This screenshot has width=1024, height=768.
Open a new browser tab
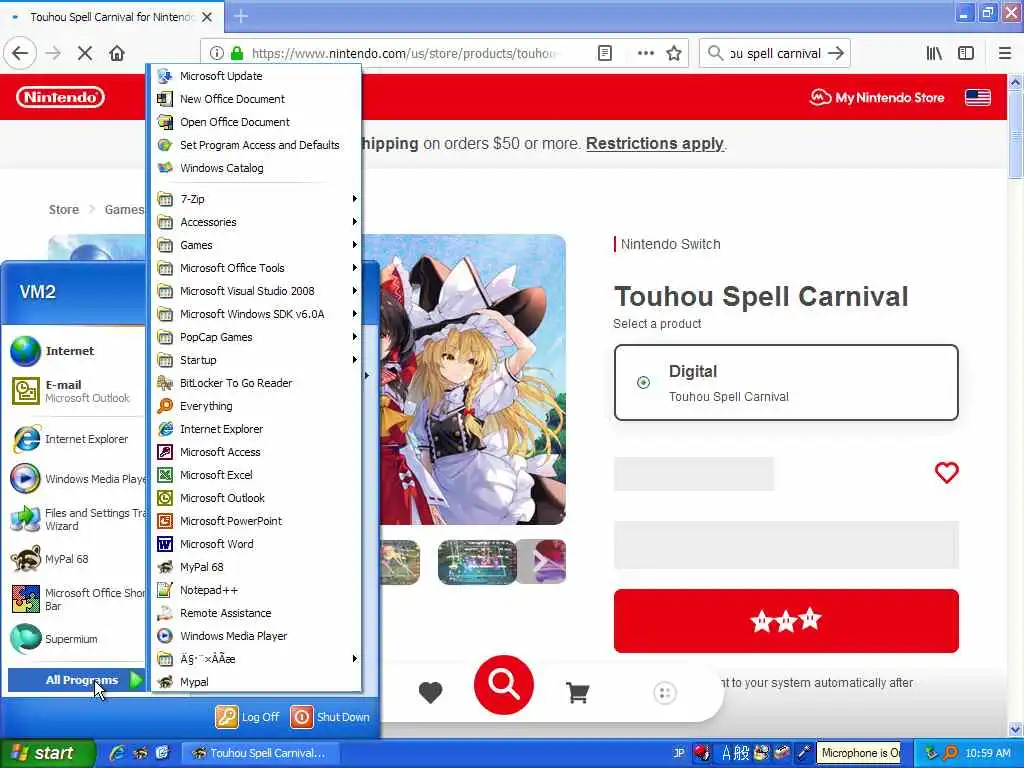coord(241,16)
